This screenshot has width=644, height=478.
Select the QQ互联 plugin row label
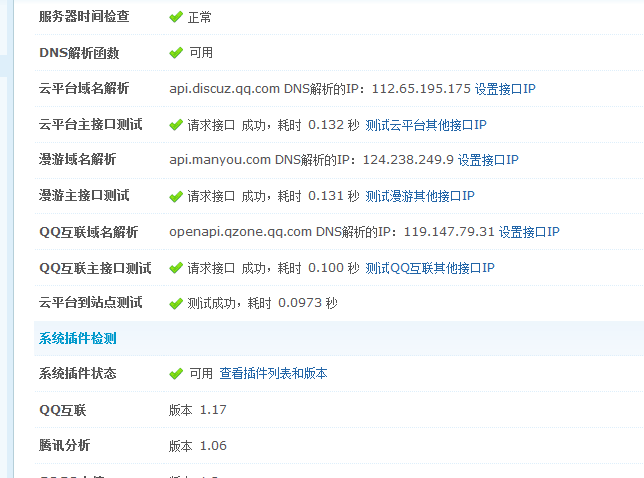click(x=62, y=410)
